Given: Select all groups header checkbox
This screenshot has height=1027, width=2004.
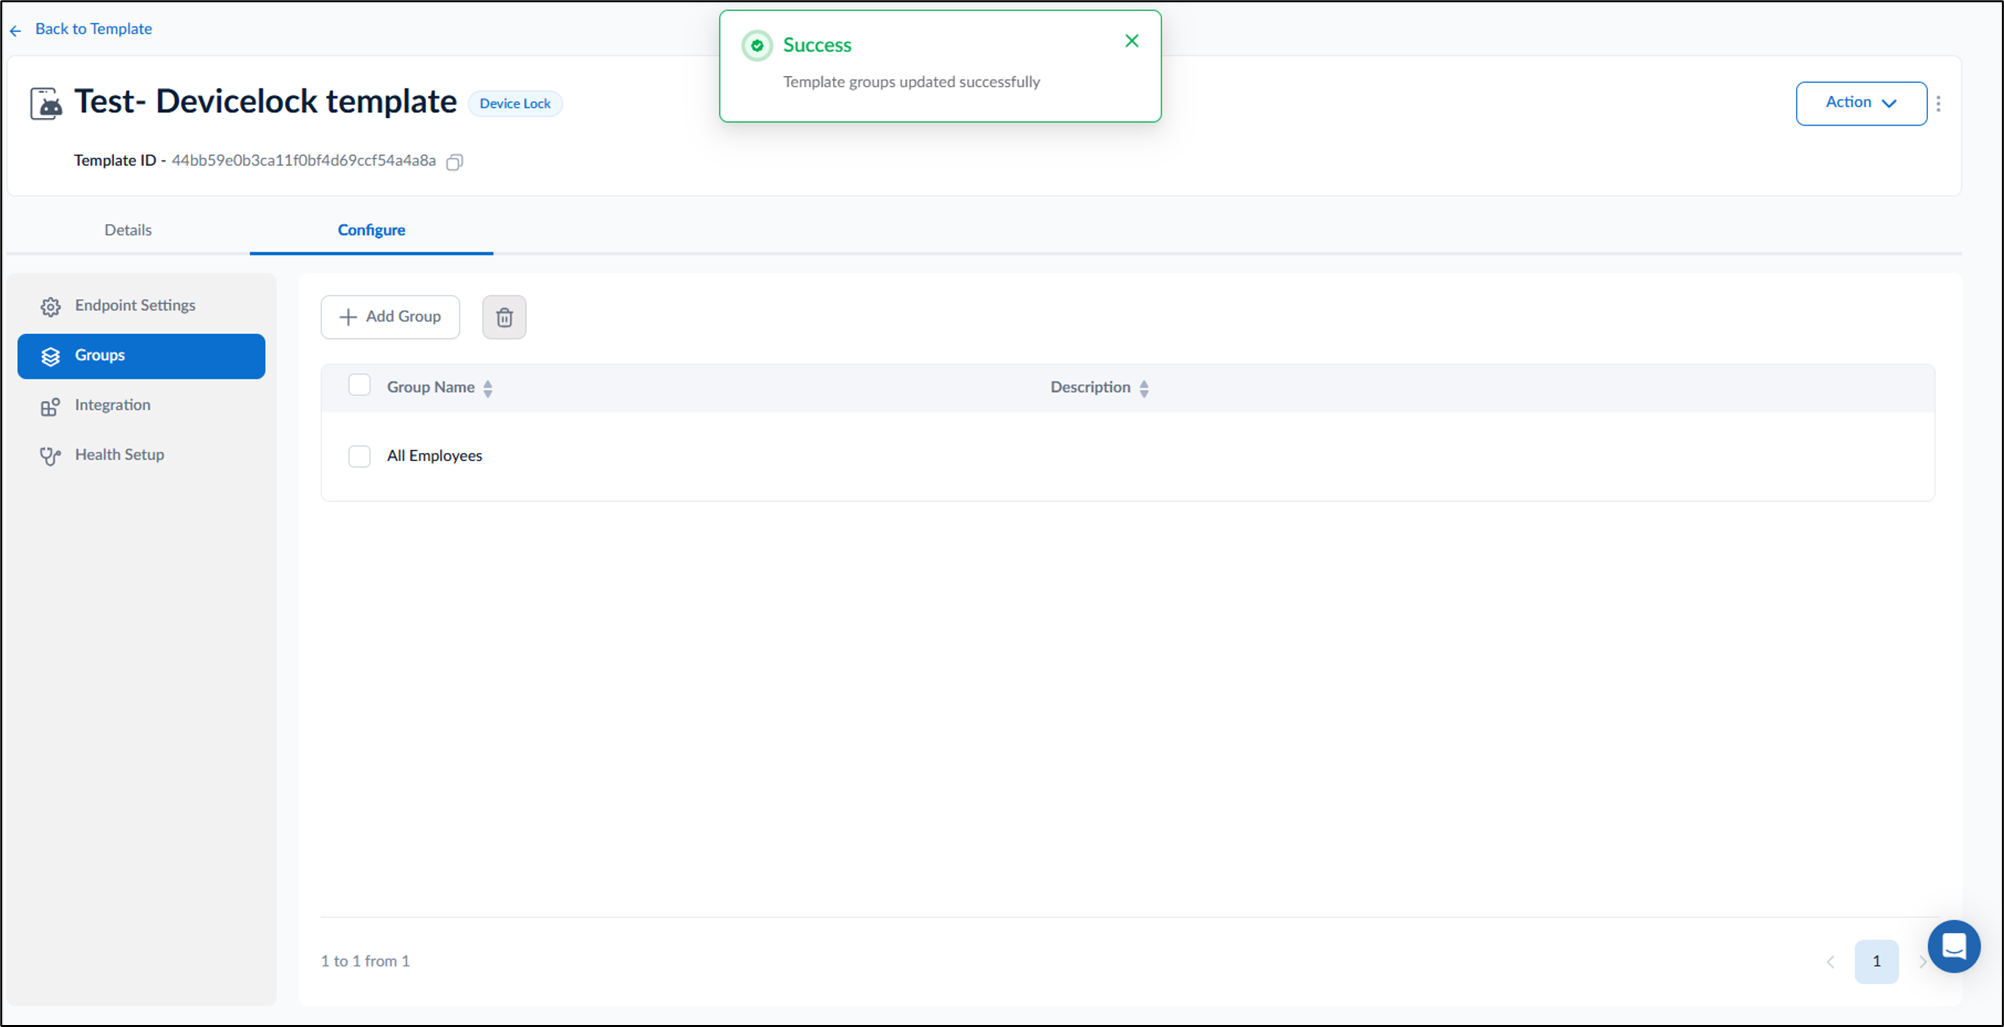Looking at the screenshot, I should click(x=359, y=386).
